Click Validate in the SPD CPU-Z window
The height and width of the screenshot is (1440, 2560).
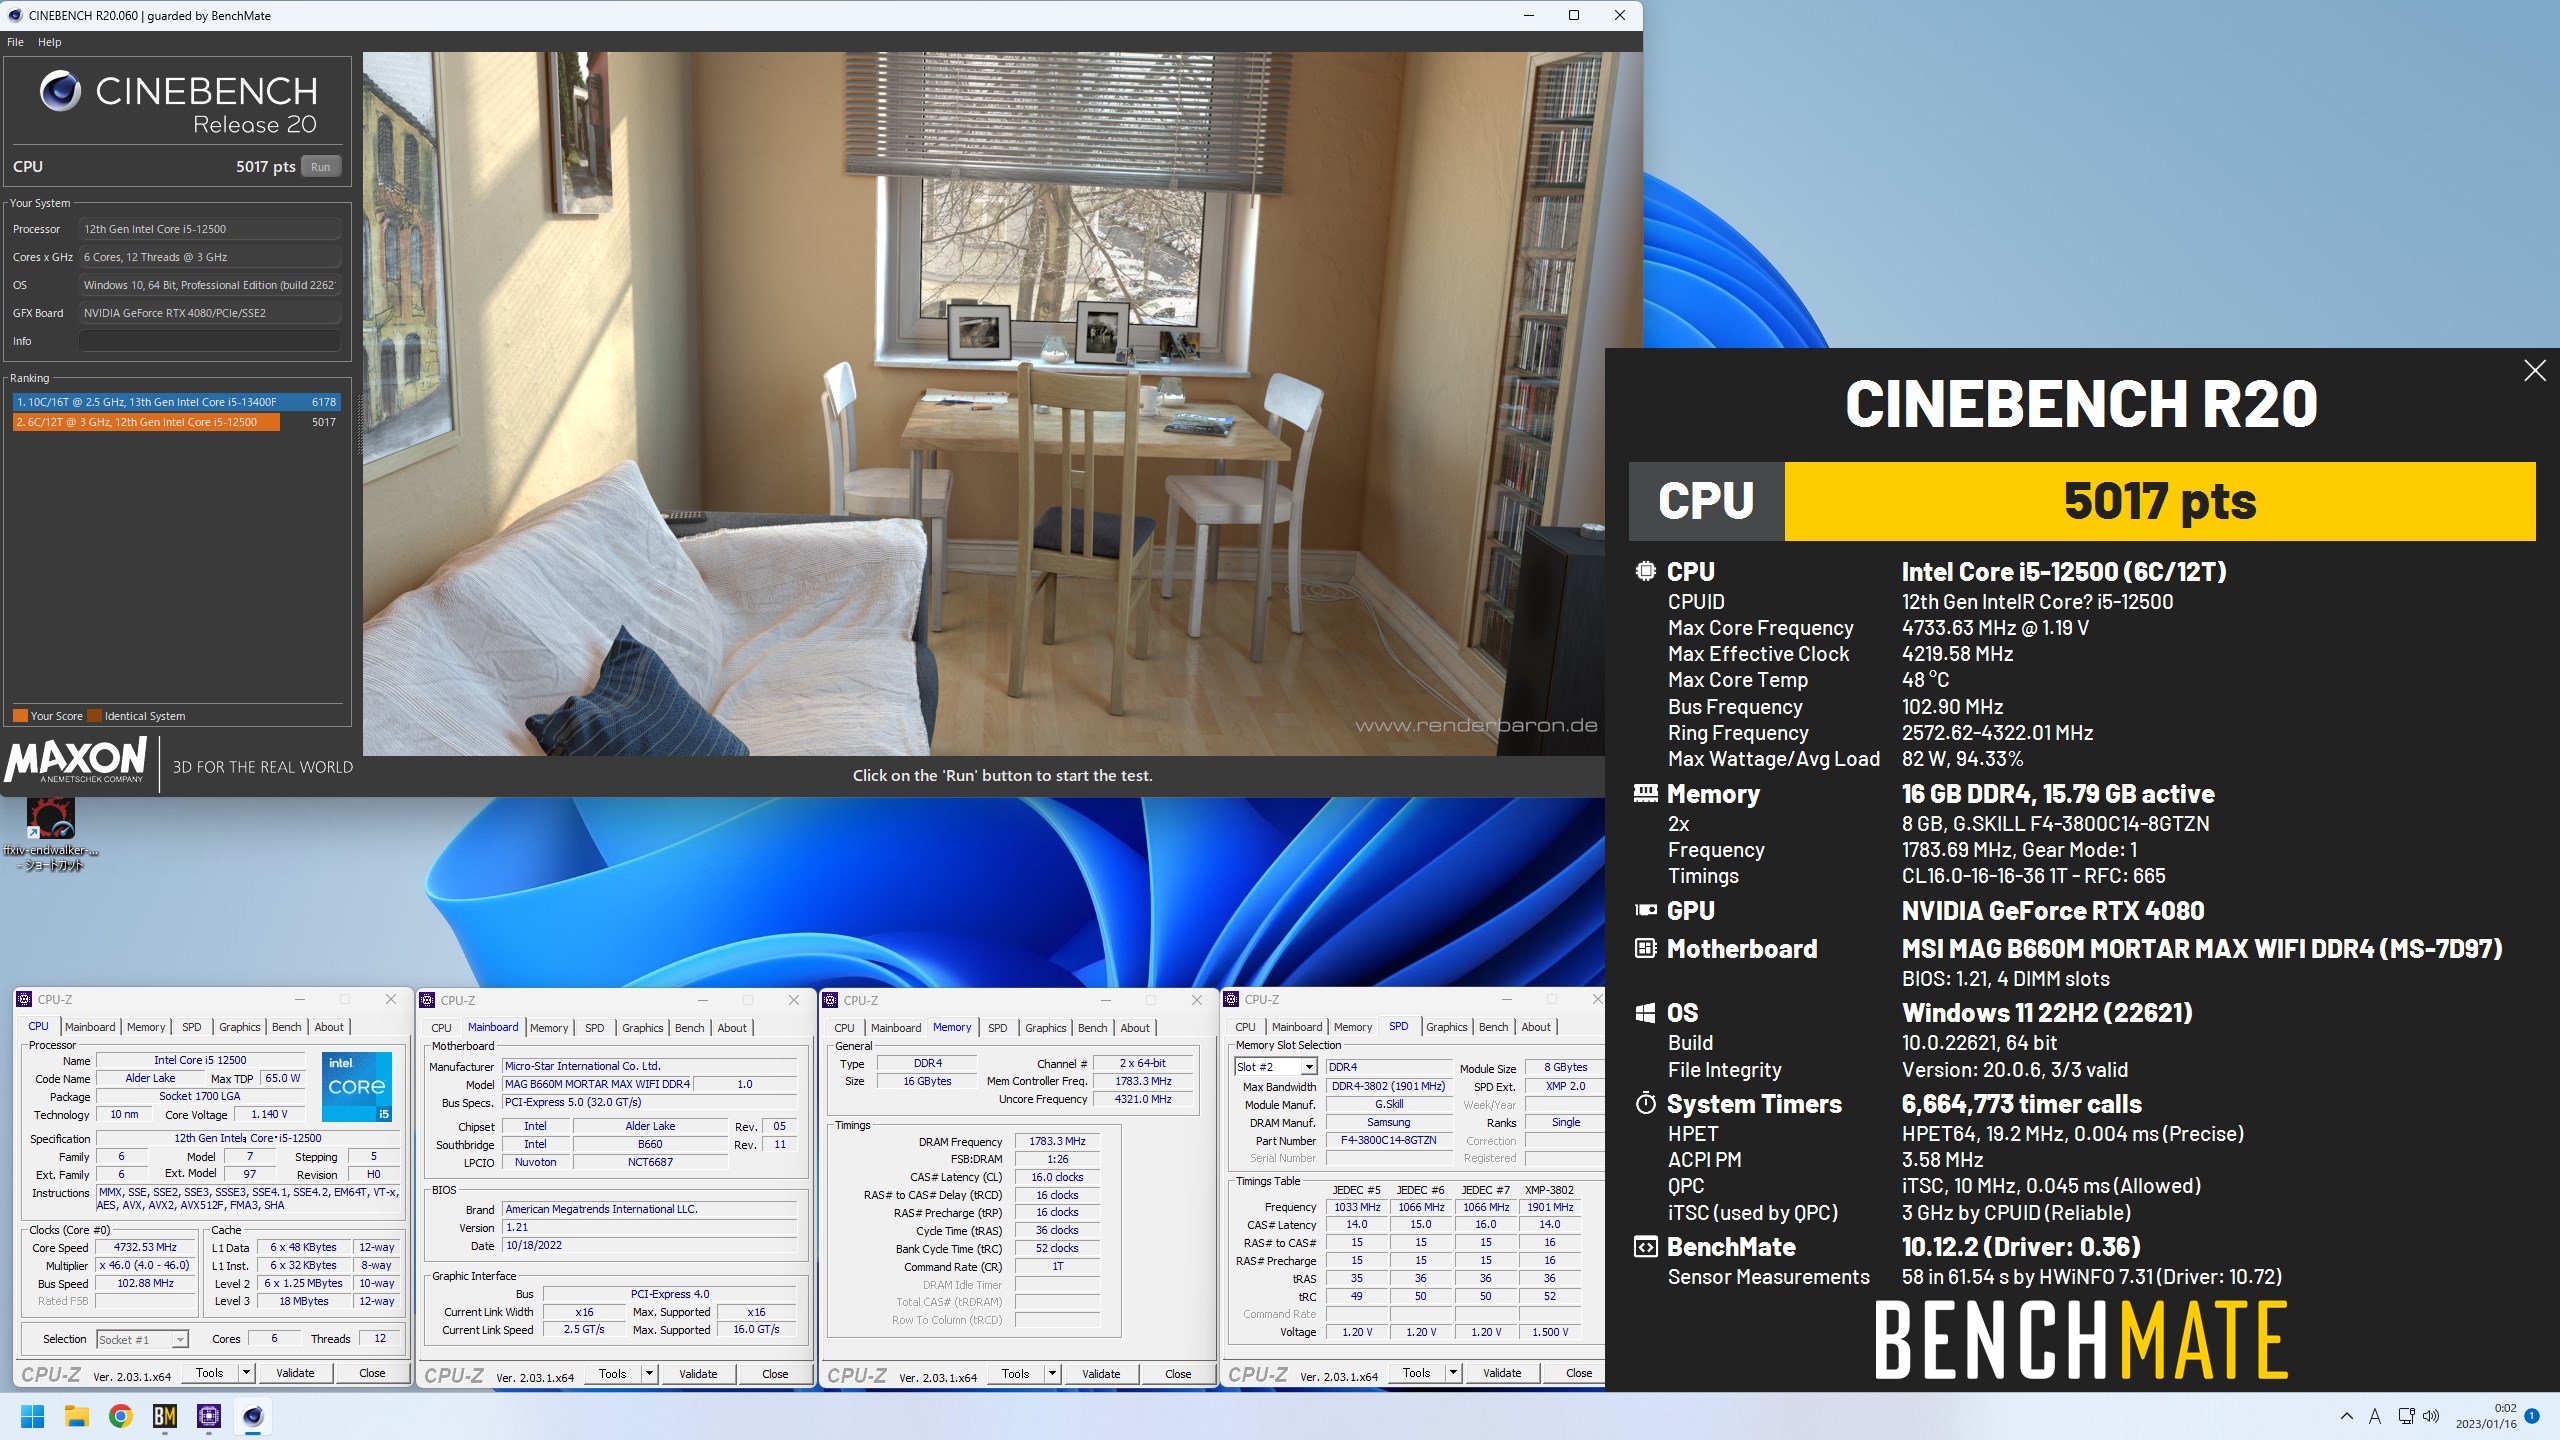tap(1502, 1373)
